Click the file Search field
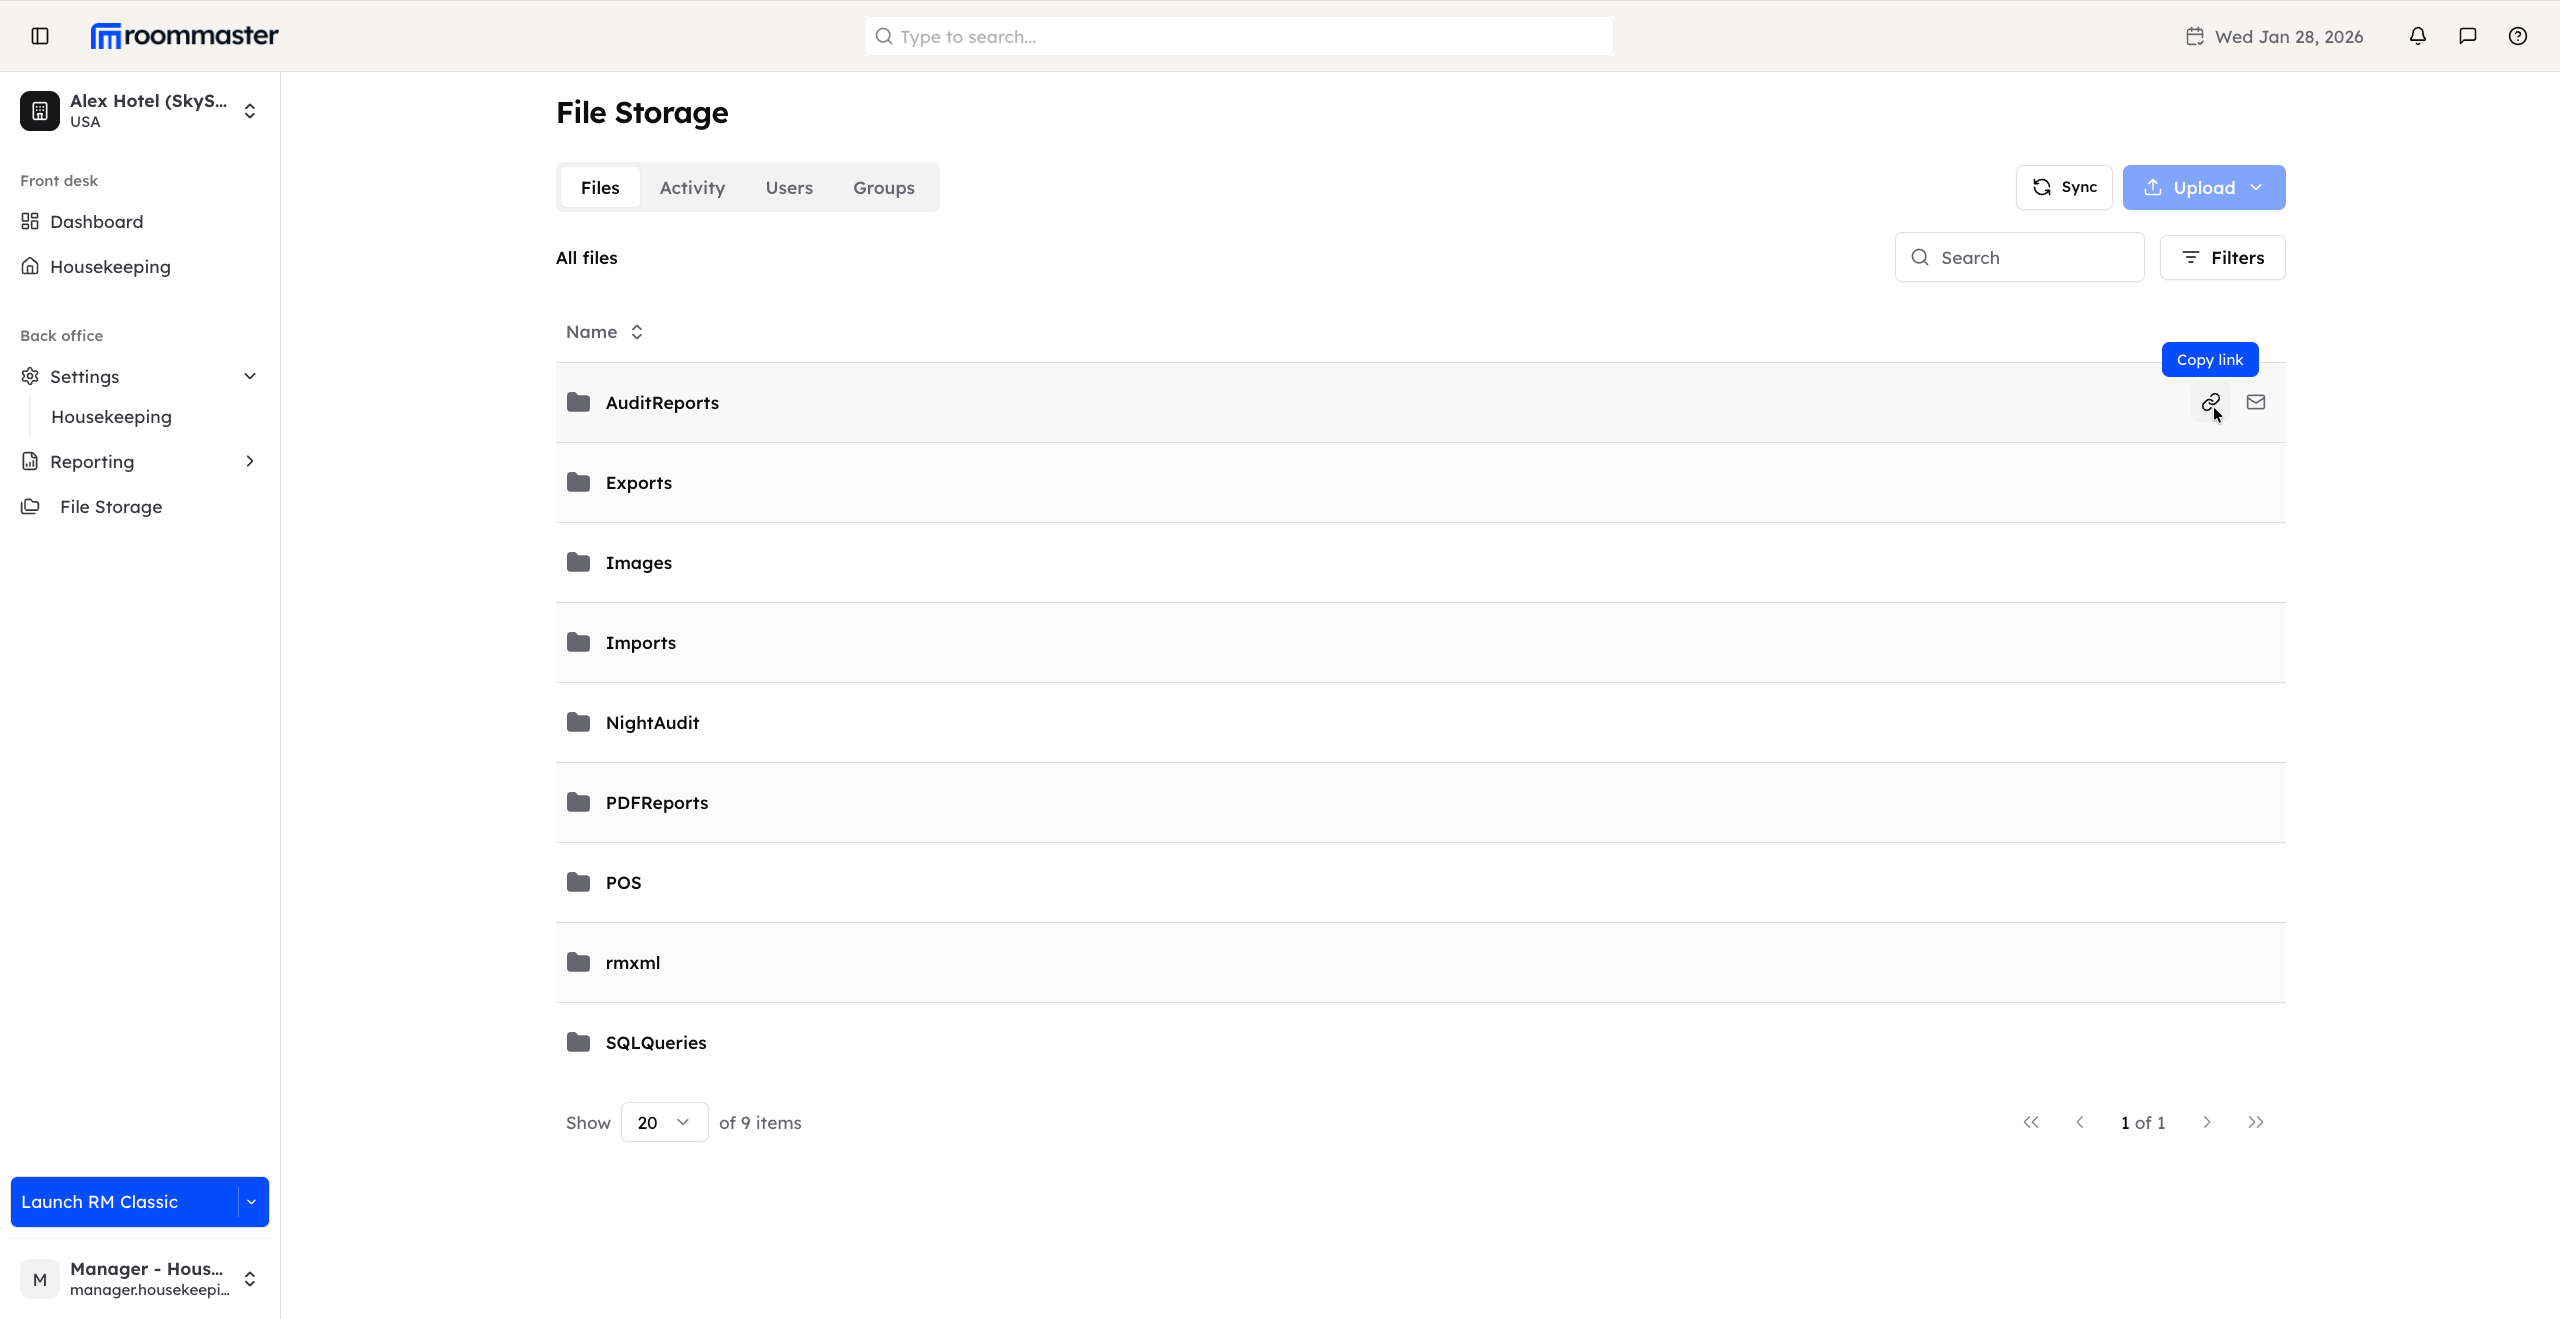 point(2030,258)
